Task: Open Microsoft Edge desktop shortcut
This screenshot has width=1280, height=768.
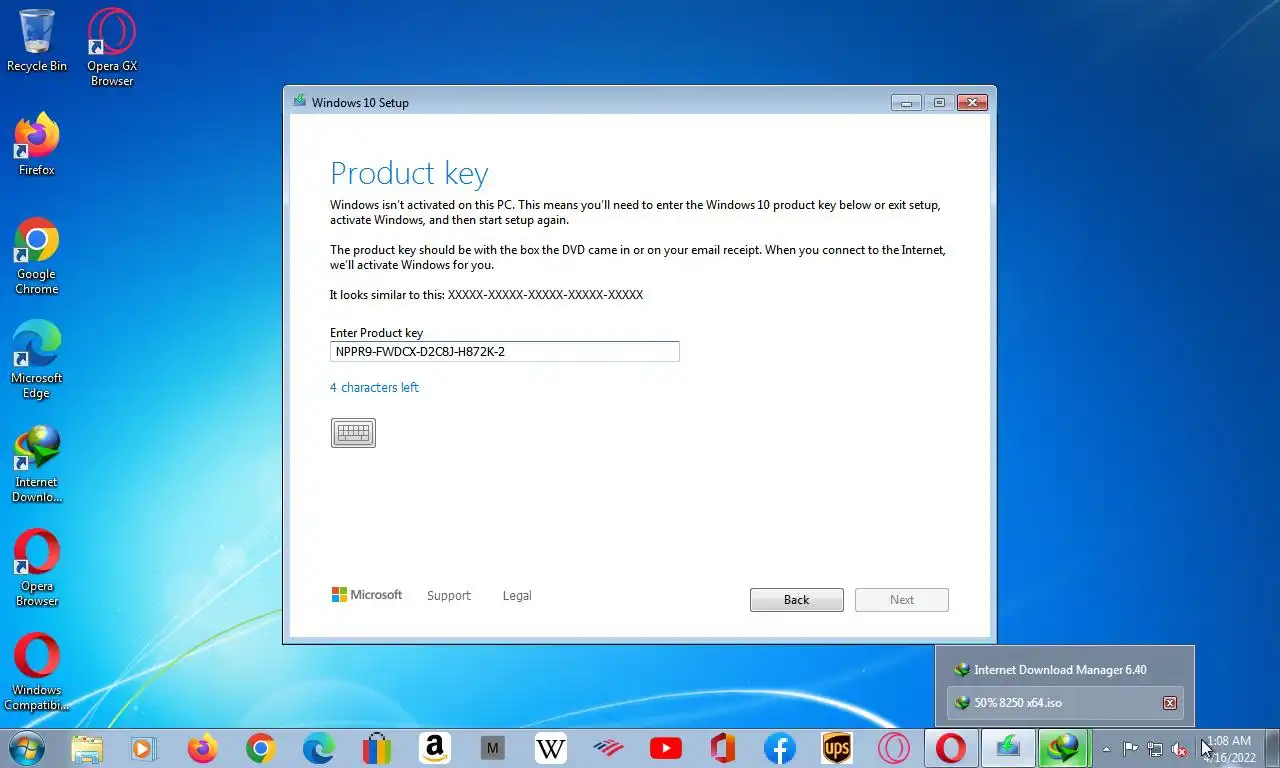Action: [37, 360]
